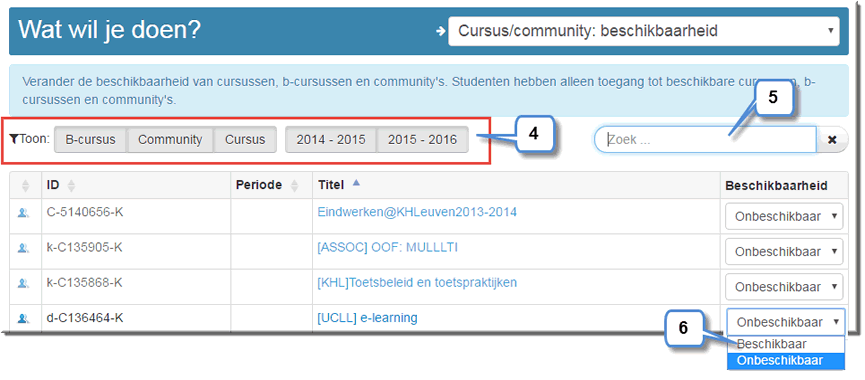The height and width of the screenshot is (380, 865).
Task: Click the ID text C-5140656-K
Action: coord(85,212)
